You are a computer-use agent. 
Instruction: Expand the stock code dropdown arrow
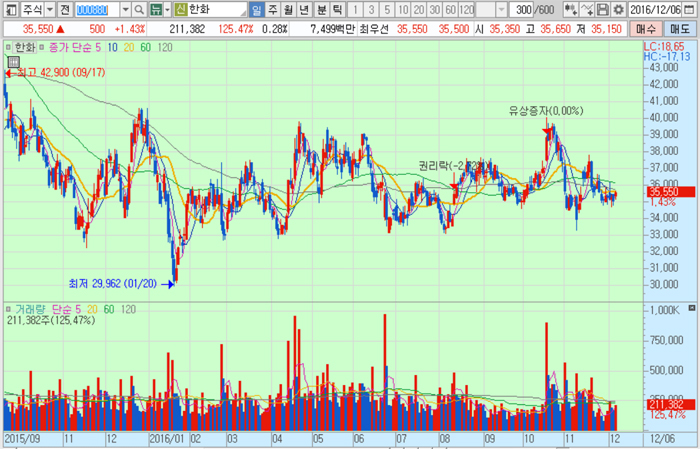125,9
